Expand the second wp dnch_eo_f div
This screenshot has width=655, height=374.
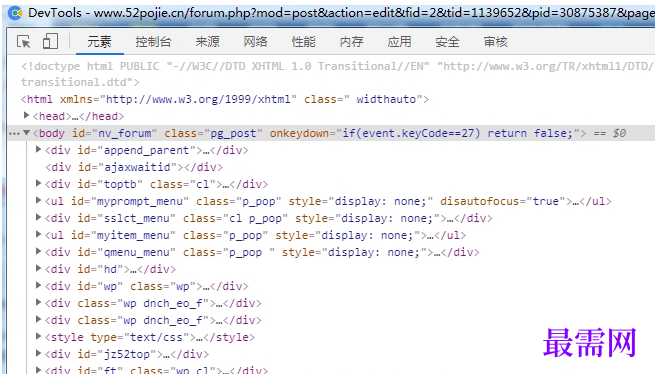click(x=38, y=319)
